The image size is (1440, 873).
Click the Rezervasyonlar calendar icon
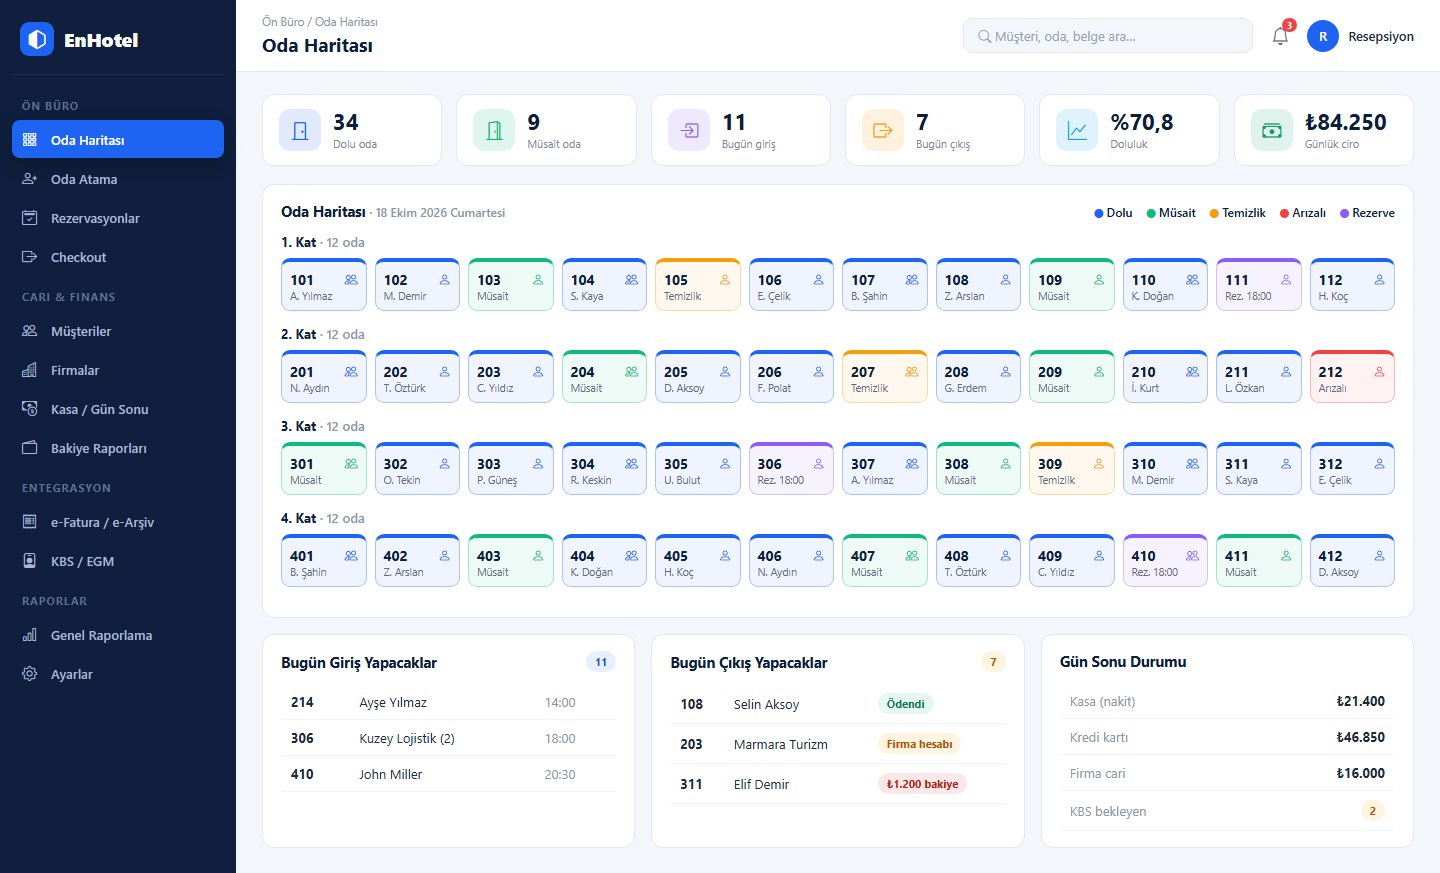click(x=30, y=218)
